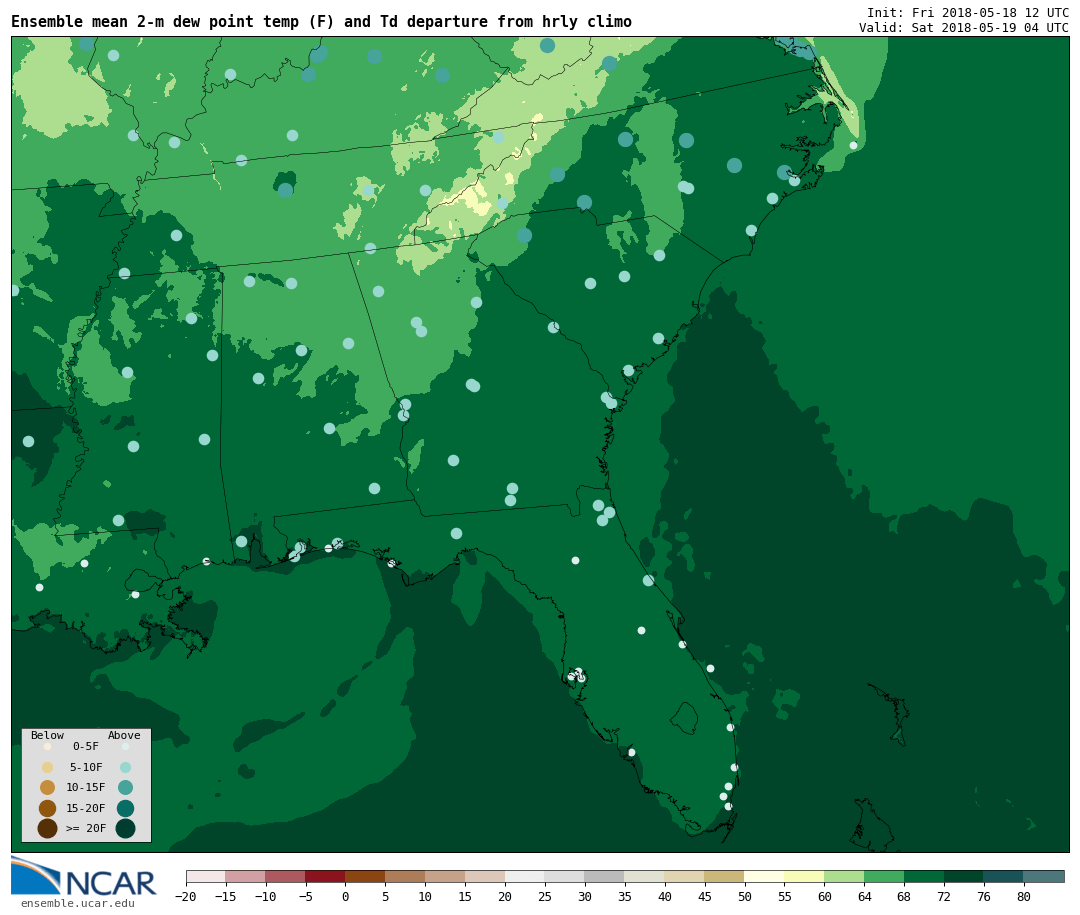This screenshot has height=915, width=1080.
Task: Click the above 5-10F light teal legend dot
Action: click(125, 768)
